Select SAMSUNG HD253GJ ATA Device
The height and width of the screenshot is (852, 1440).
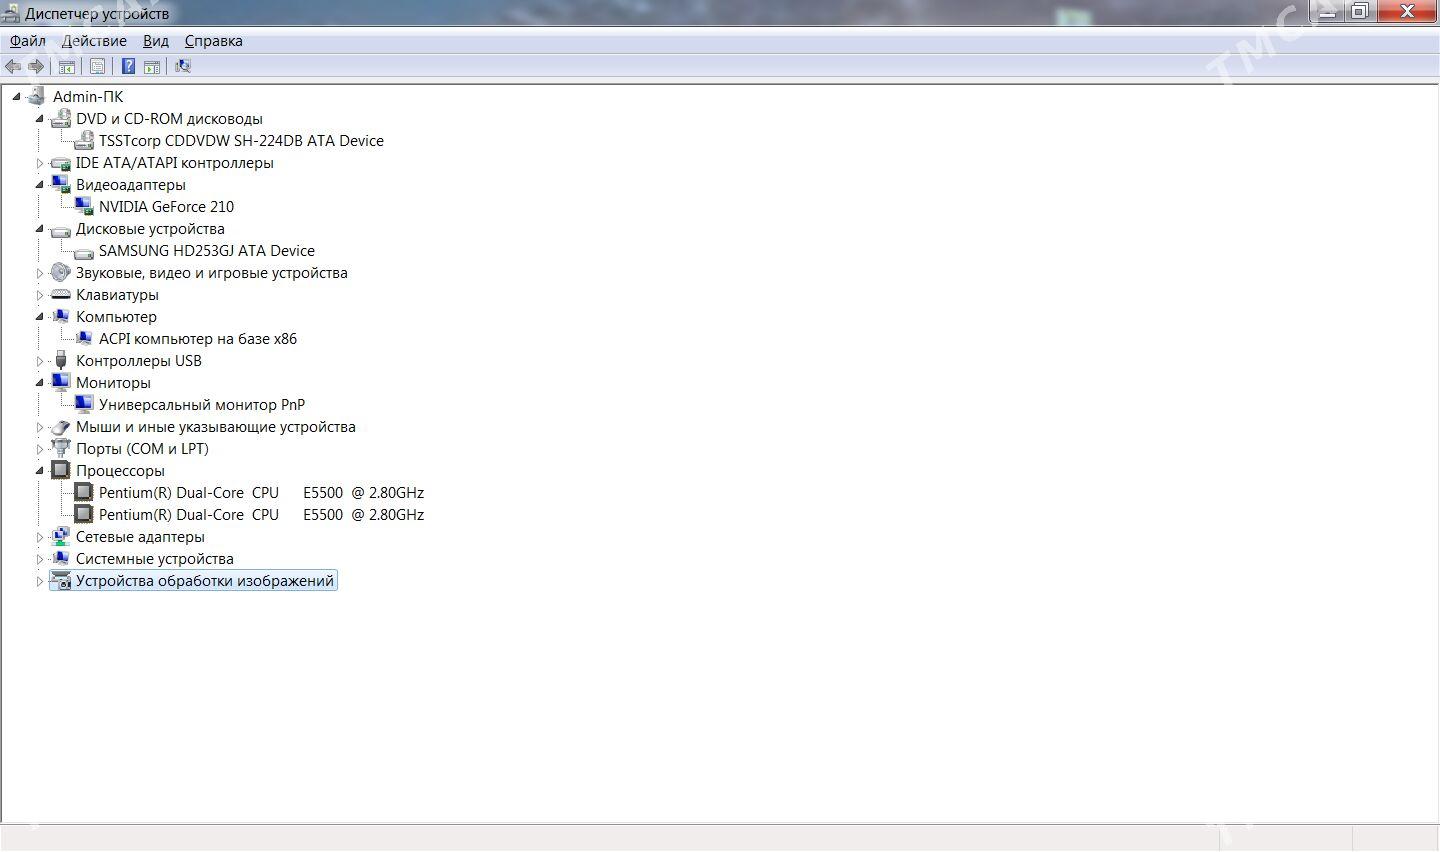pyautogui.click(x=206, y=251)
